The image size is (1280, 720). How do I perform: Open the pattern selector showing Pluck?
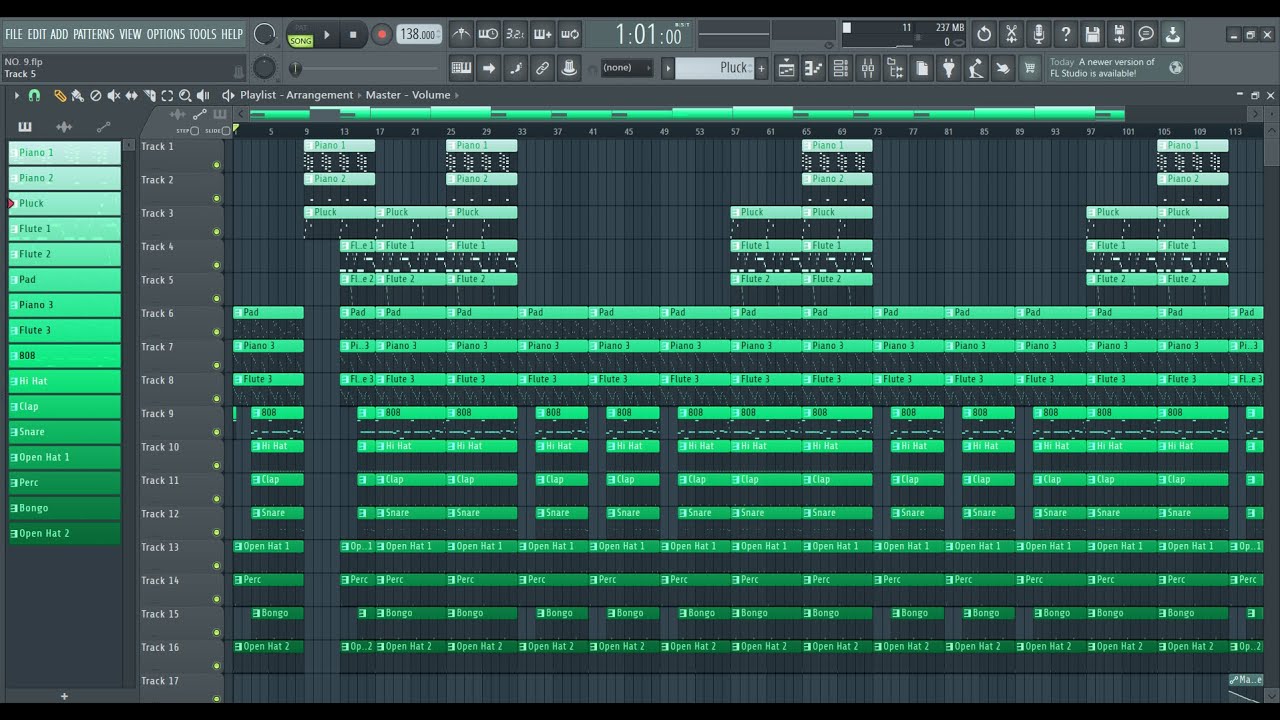click(716, 68)
